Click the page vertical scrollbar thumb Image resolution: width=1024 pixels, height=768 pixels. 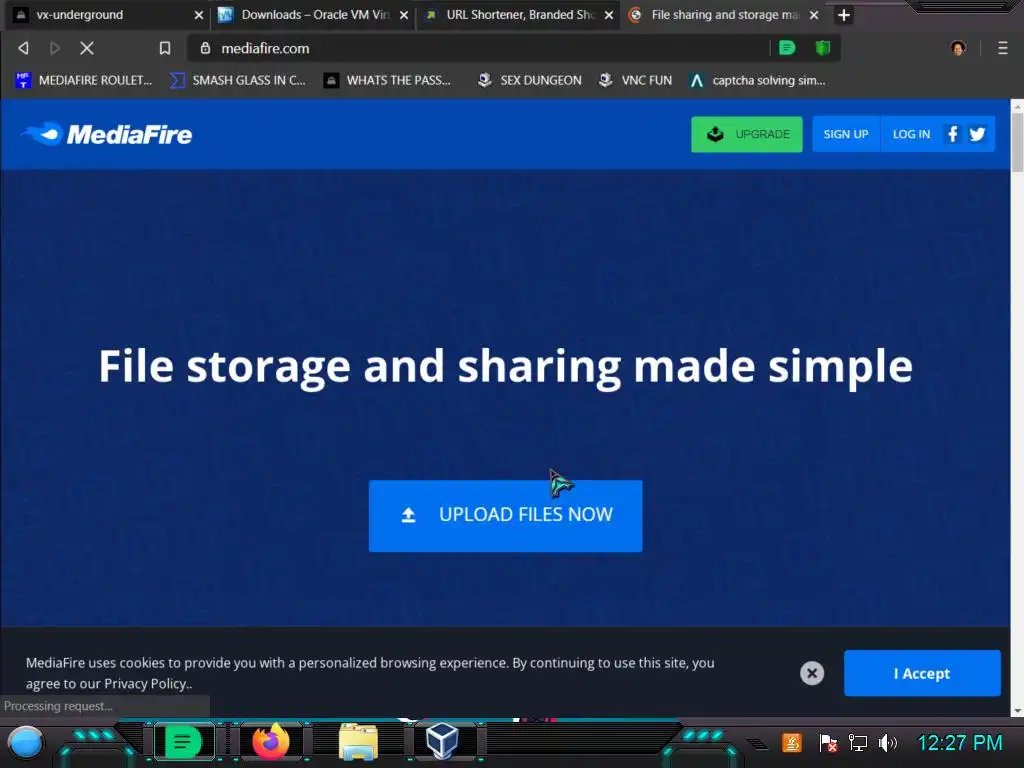coord(1017,142)
